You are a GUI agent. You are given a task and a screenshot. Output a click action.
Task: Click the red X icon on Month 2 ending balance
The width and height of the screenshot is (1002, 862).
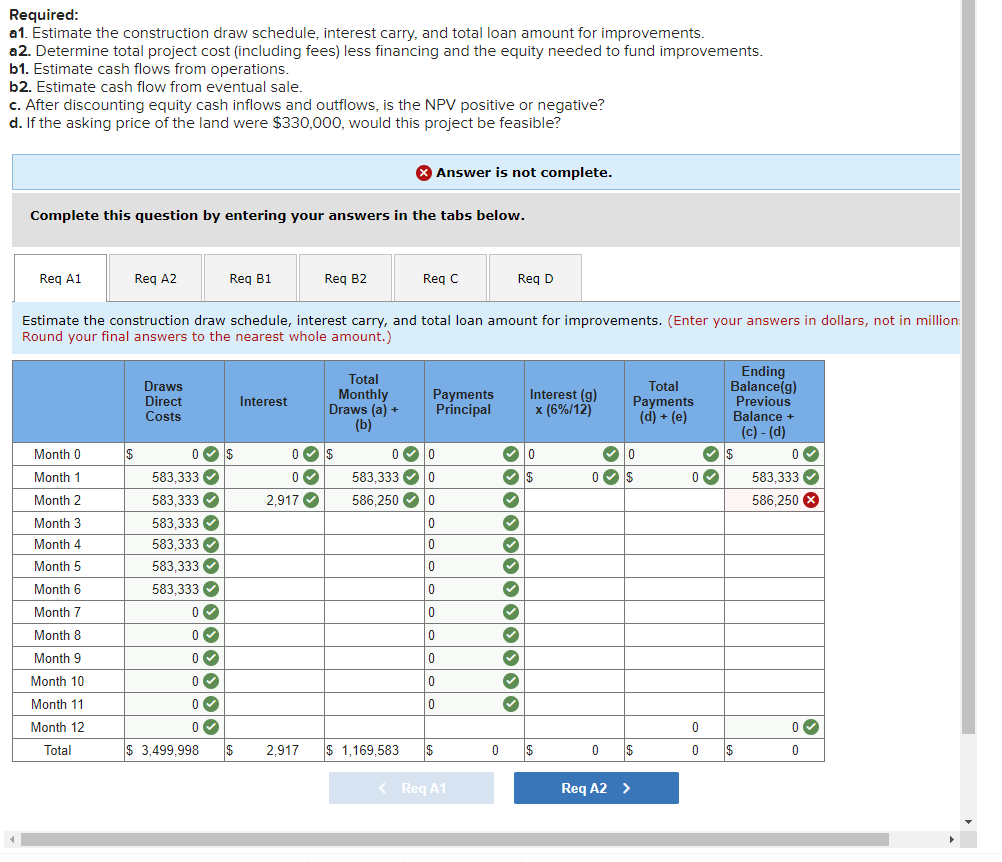pyautogui.click(x=811, y=500)
